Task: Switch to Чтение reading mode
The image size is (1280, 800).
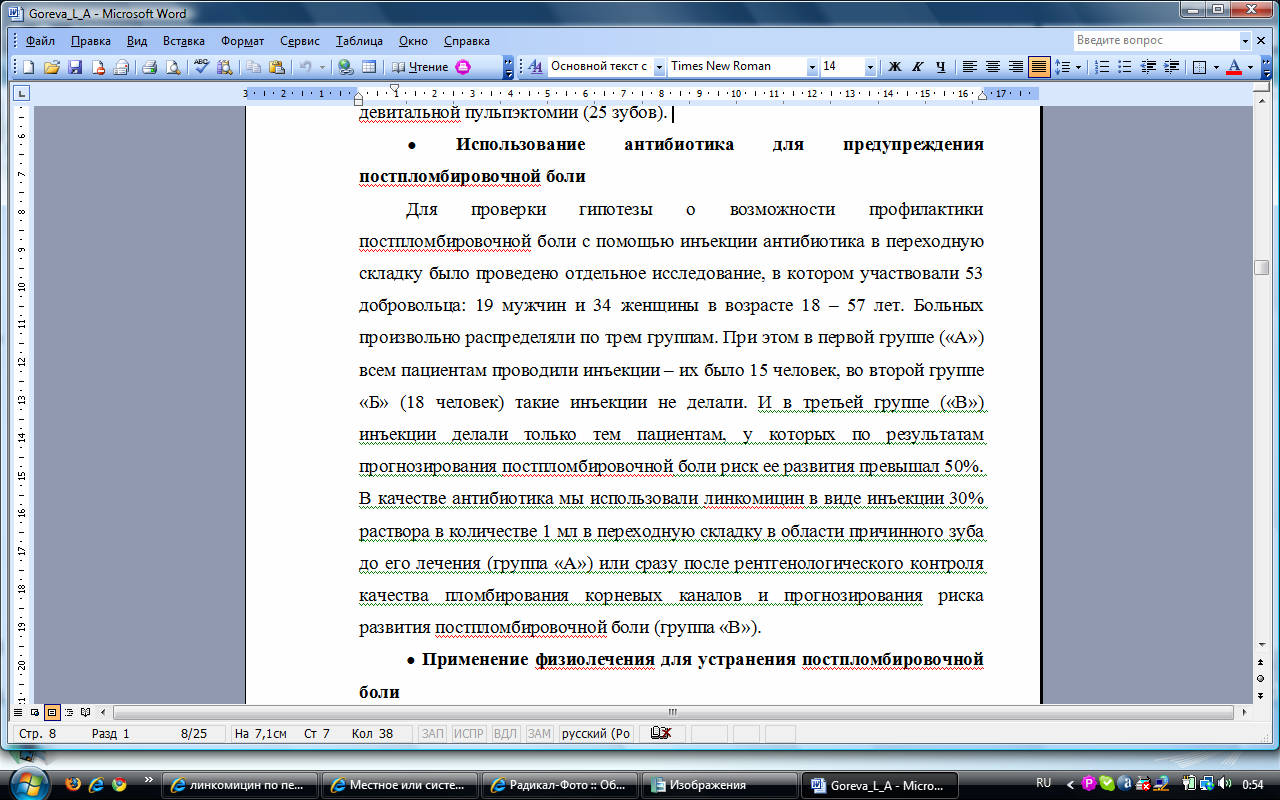Action: pos(420,67)
